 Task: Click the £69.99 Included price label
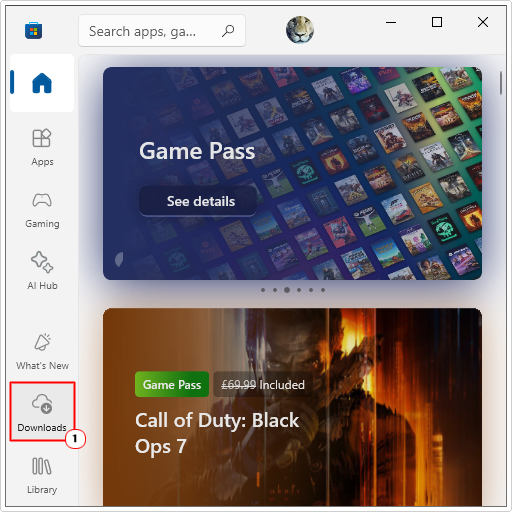[263, 385]
